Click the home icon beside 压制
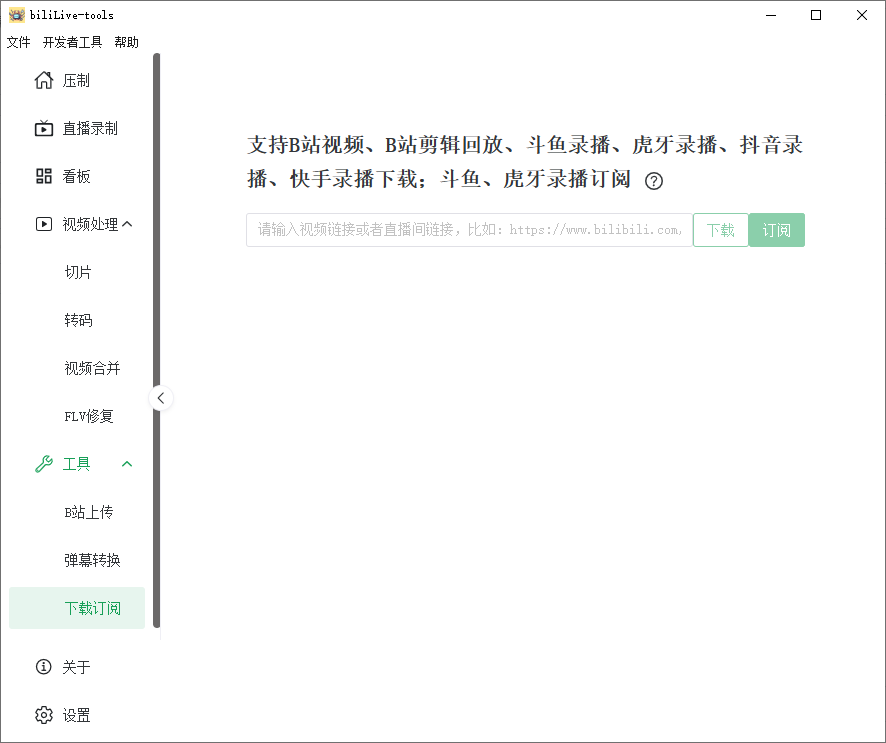The width and height of the screenshot is (886, 743). point(44,80)
